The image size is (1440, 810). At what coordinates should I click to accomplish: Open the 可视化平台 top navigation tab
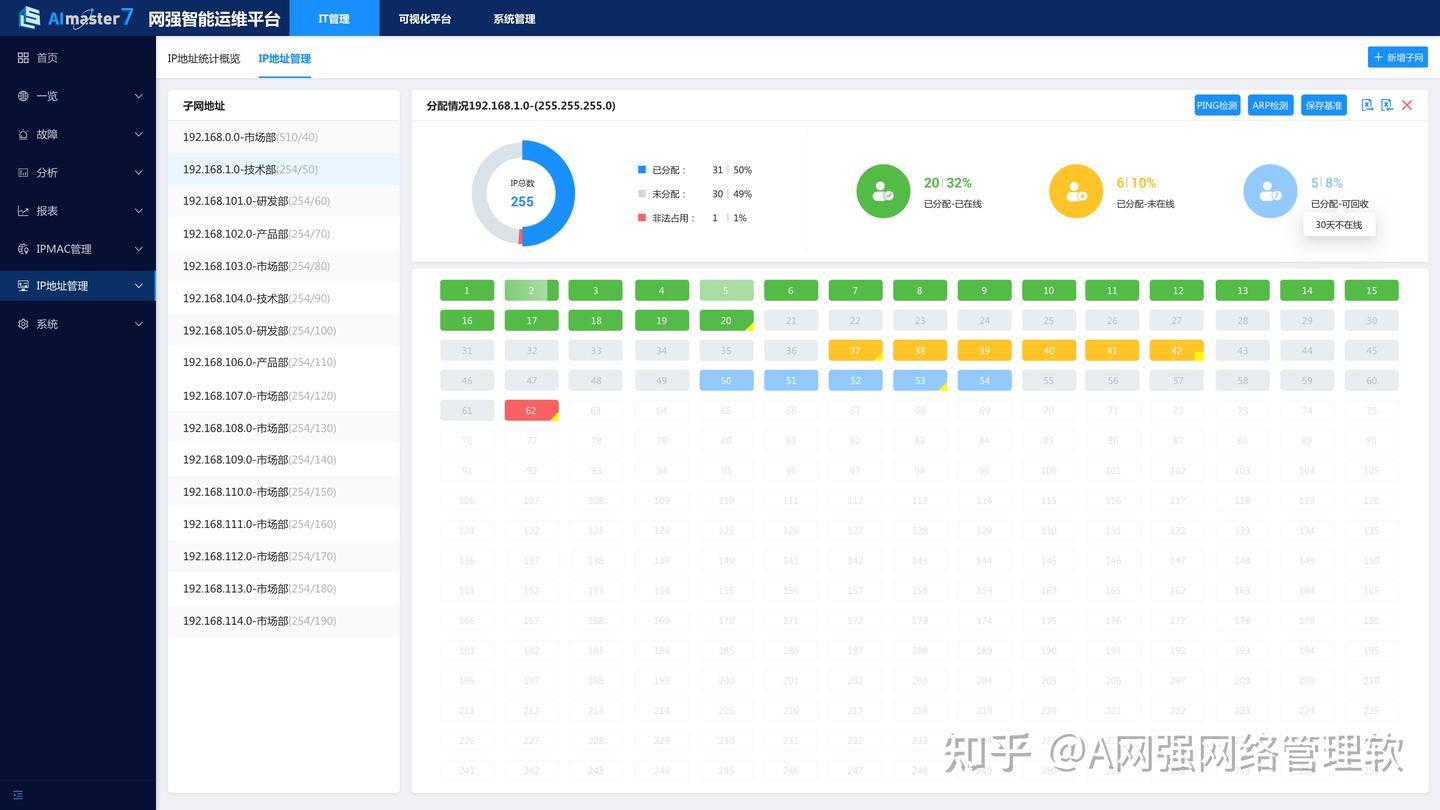click(x=424, y=18)
